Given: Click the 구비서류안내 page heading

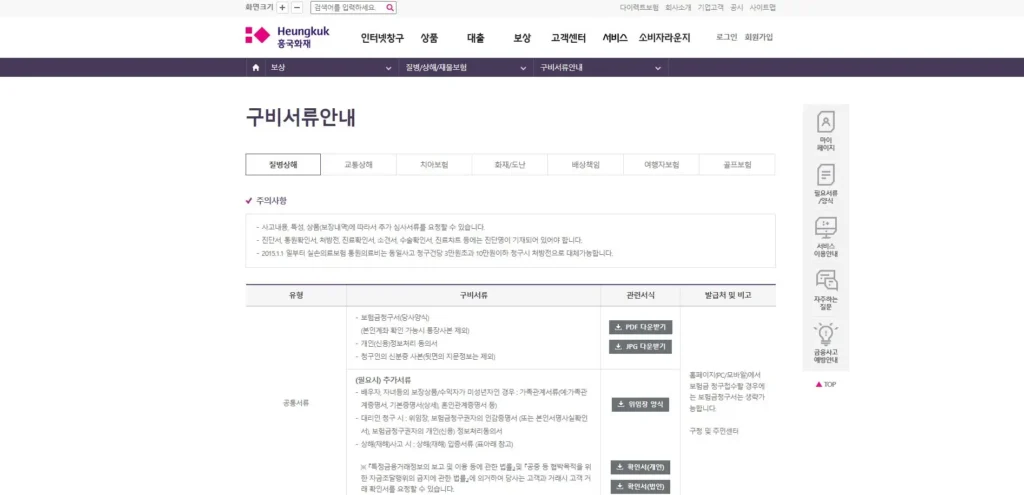Looking at the screenshot, I should point(300,116).
